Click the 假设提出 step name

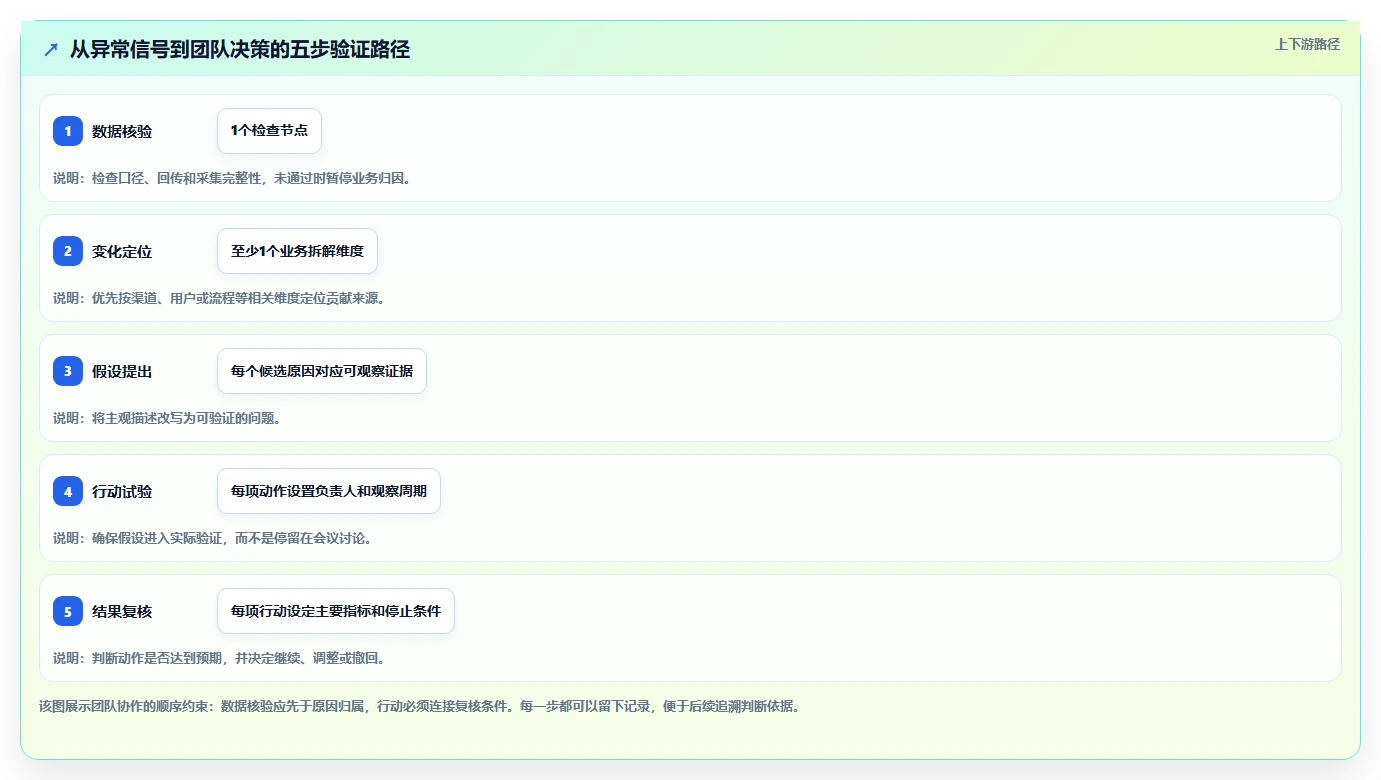[x=122, y=371]
